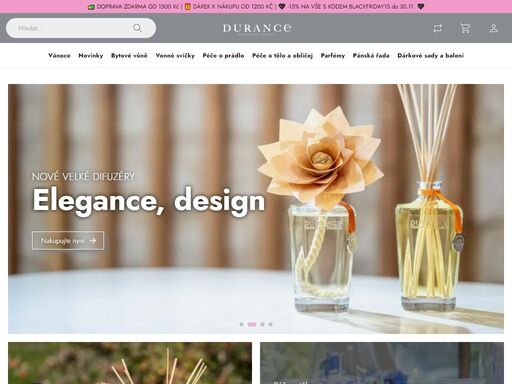Click the NOVÉ VELKÉ DIFUZÉRY banner text
This screenshot has height=384, width=512.
tap(83, 176)
